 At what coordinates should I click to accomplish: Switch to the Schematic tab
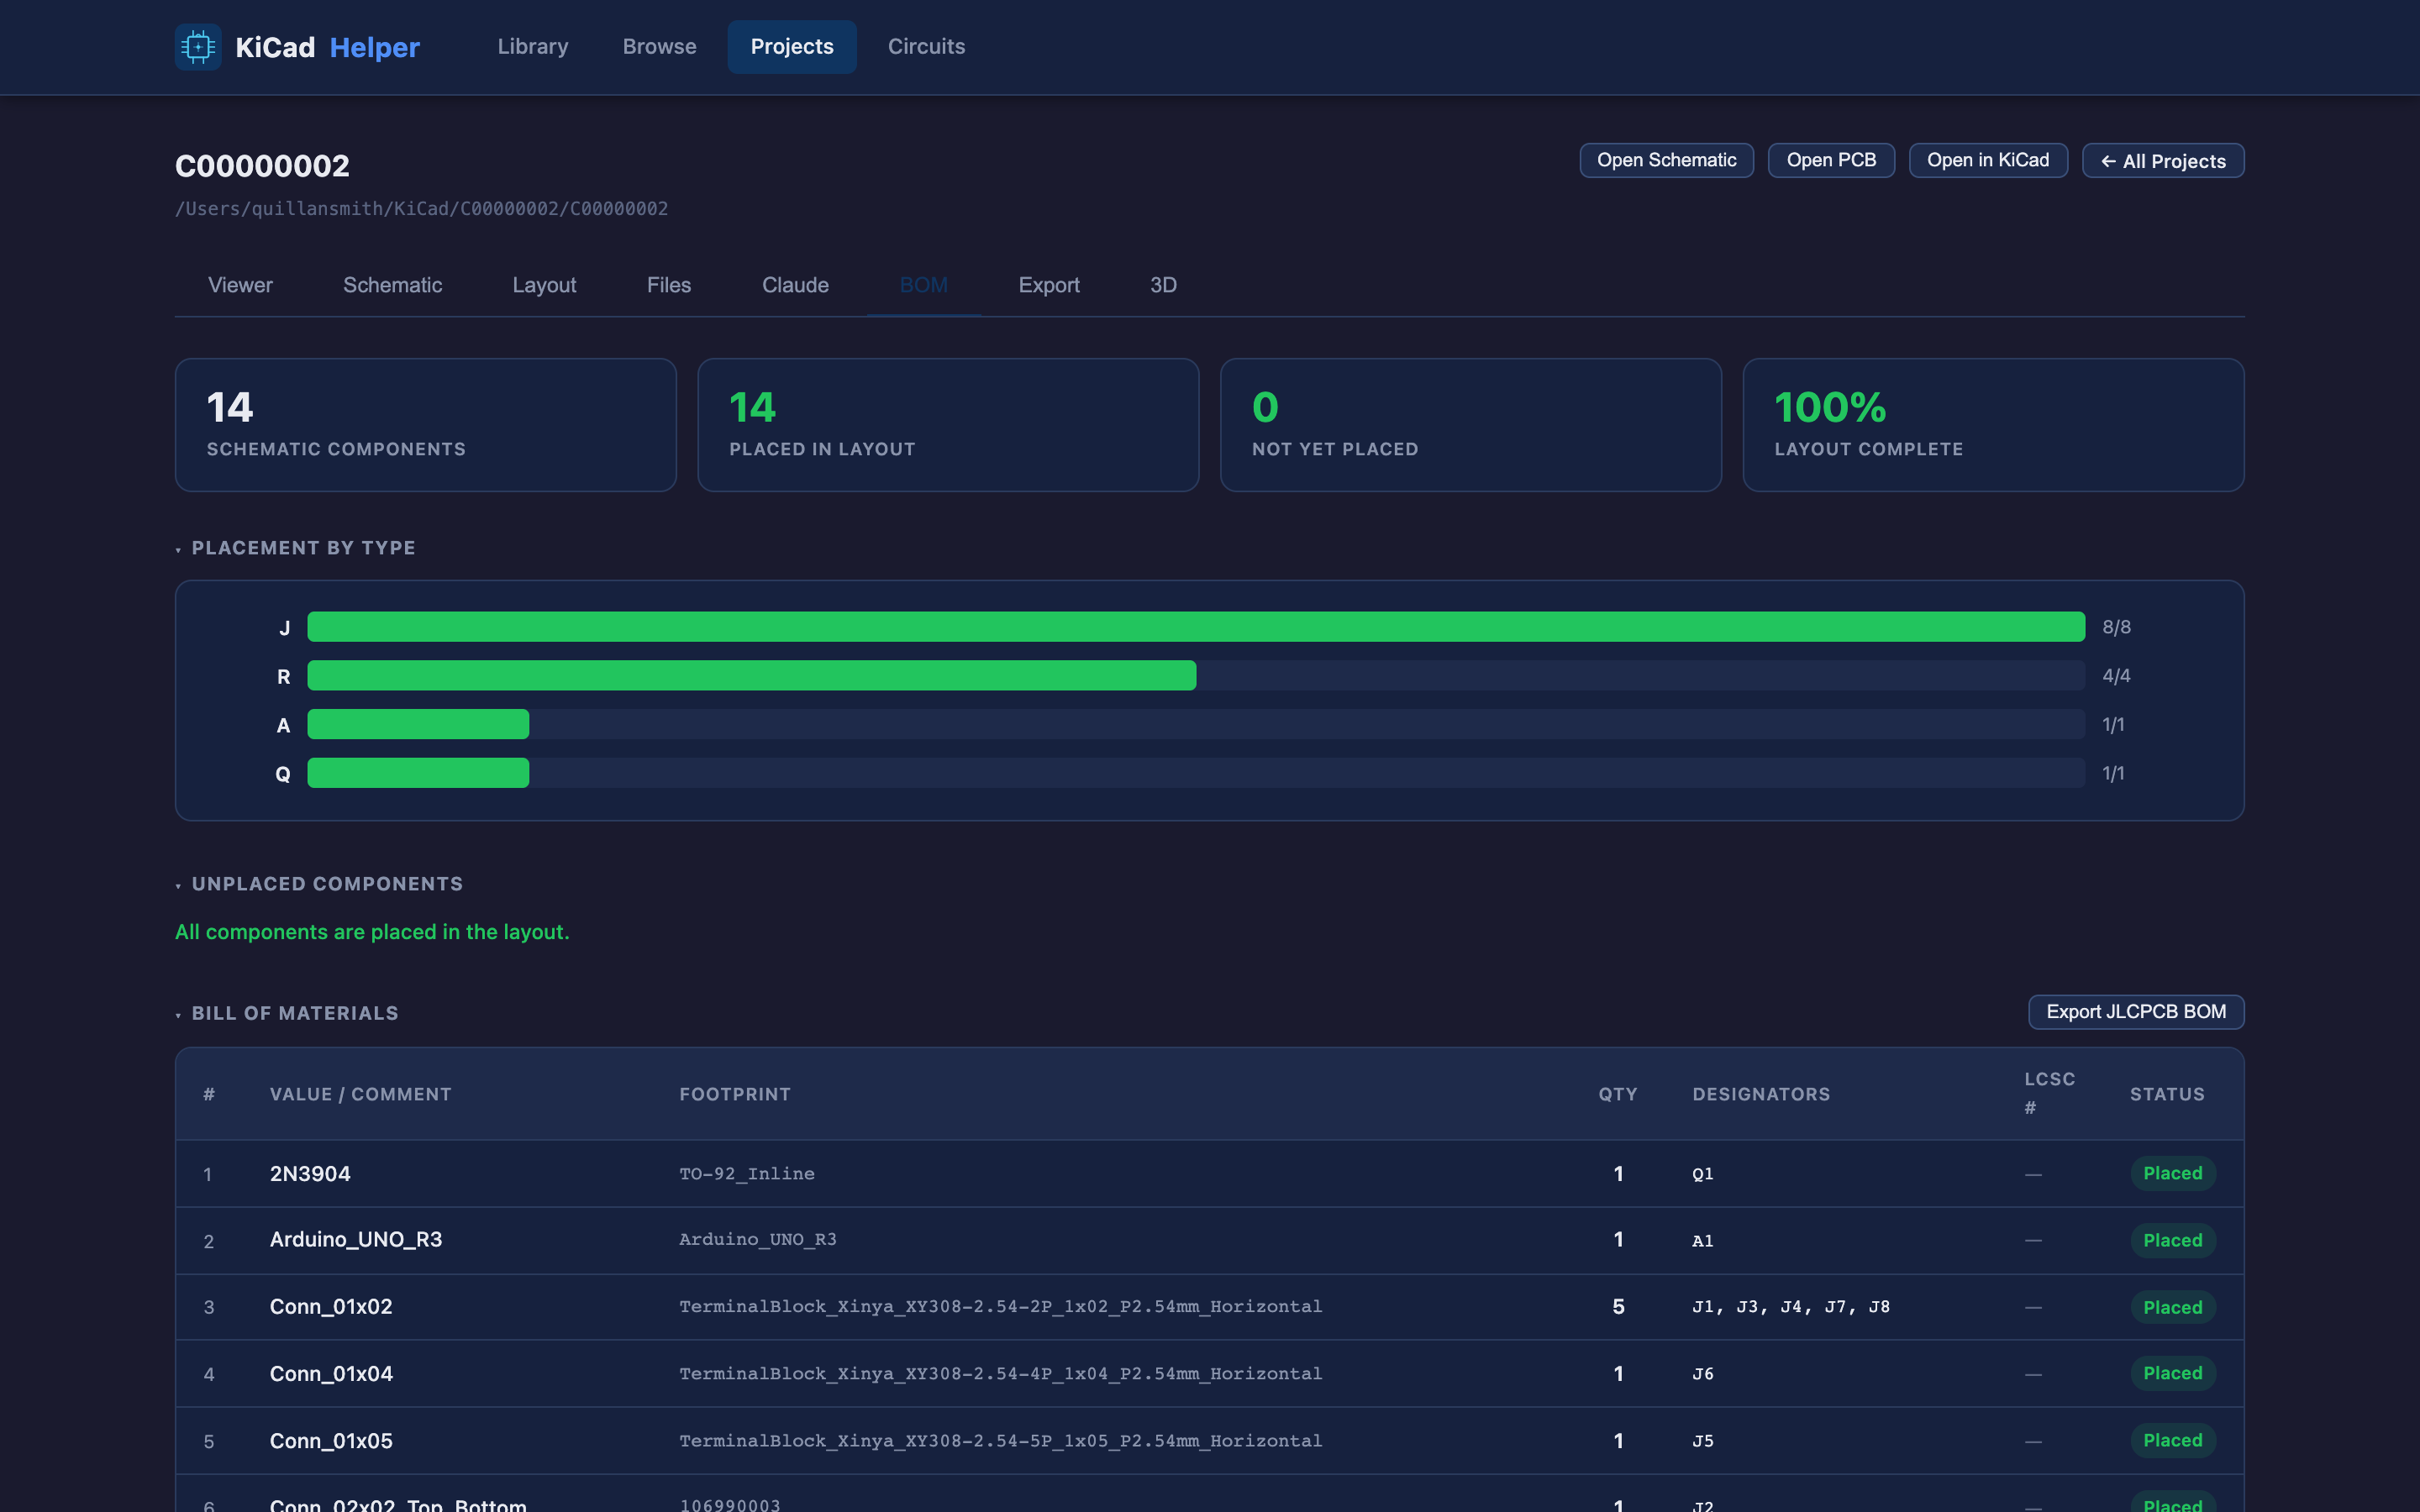[392, 285]
